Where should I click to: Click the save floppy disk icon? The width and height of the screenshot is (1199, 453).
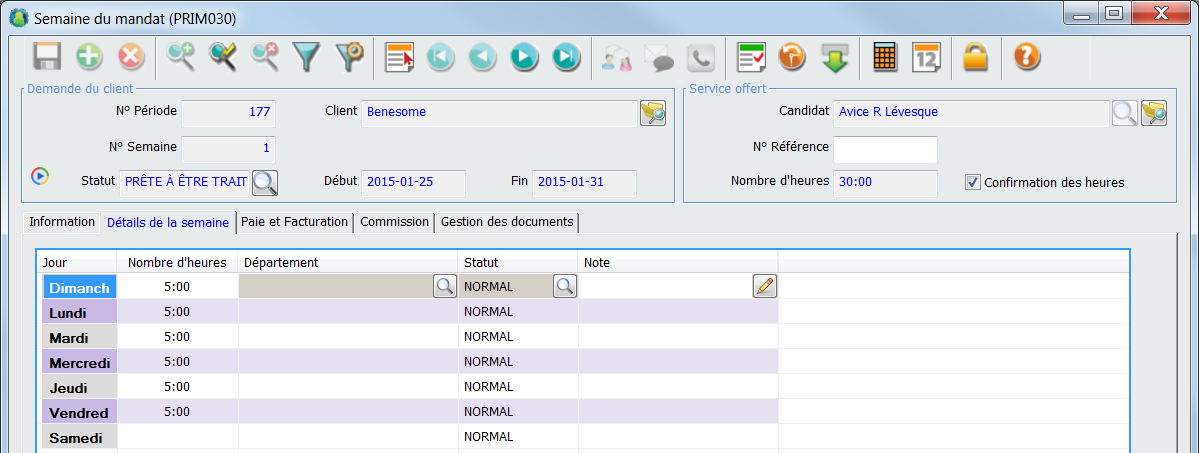pyautogui.click(x=48, y=57)
